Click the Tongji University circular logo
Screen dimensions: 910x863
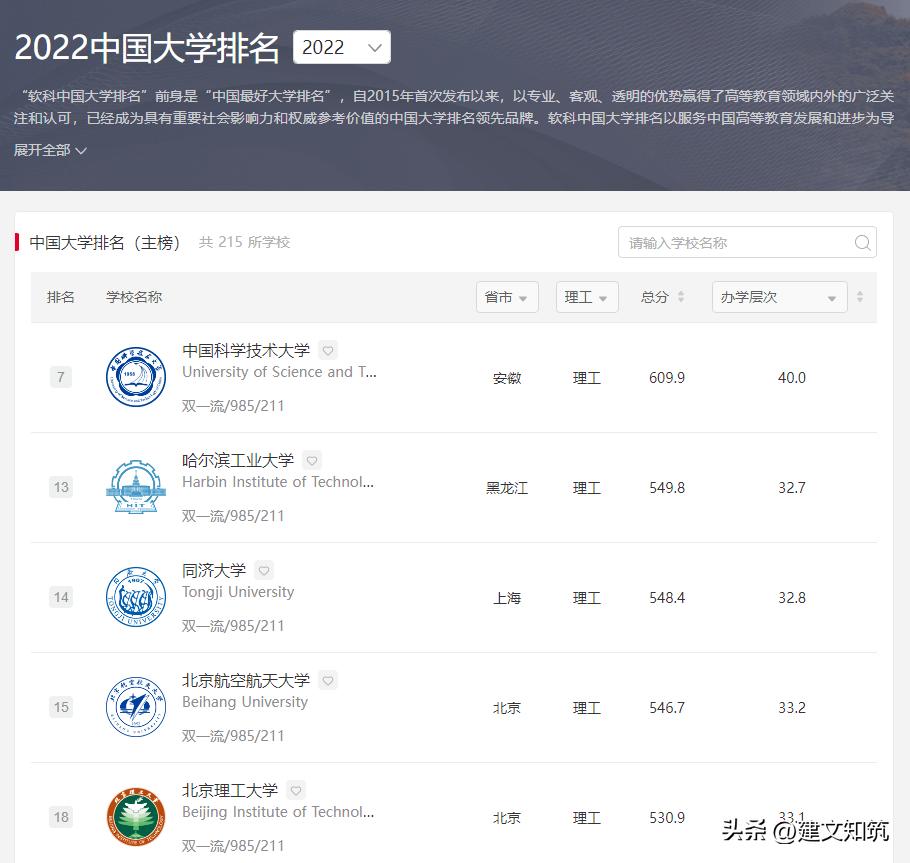(136, 597)
